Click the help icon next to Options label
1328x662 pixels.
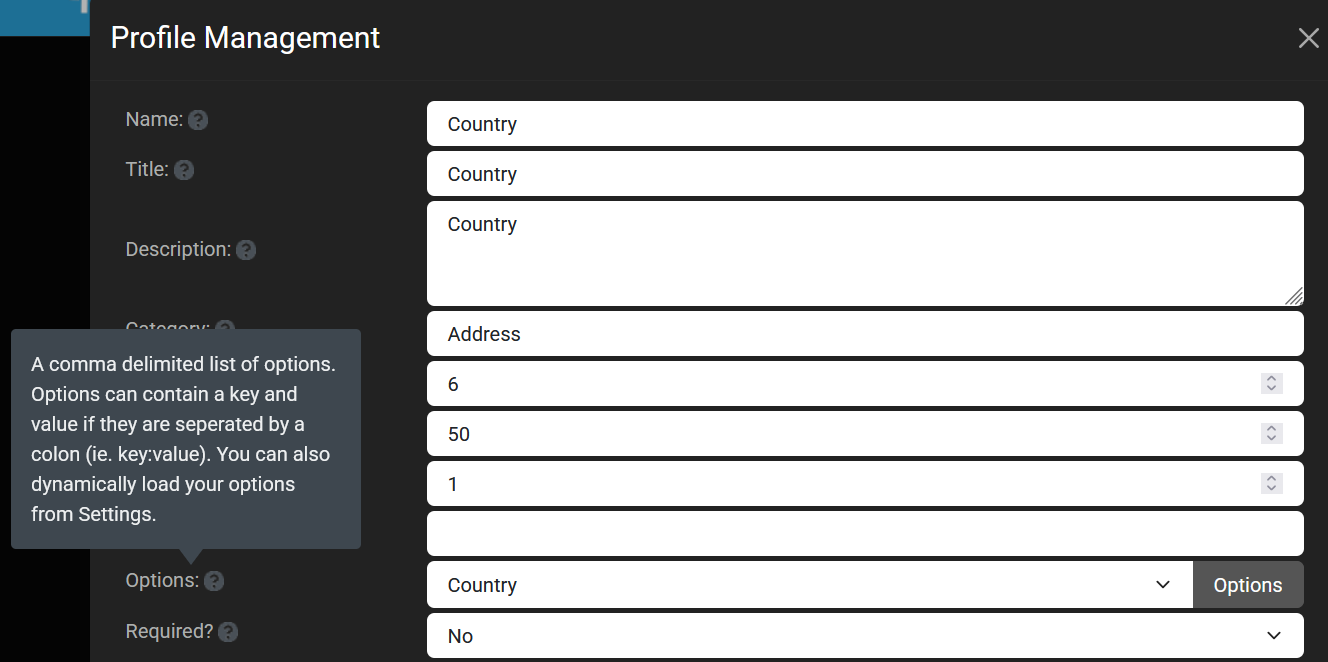(x=214, y=581)
